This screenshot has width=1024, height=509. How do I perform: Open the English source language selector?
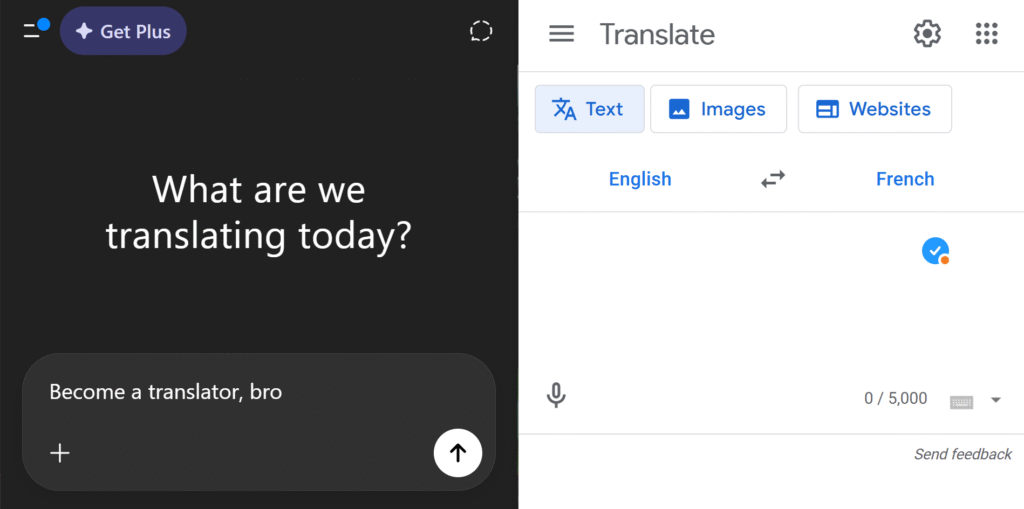640,179
